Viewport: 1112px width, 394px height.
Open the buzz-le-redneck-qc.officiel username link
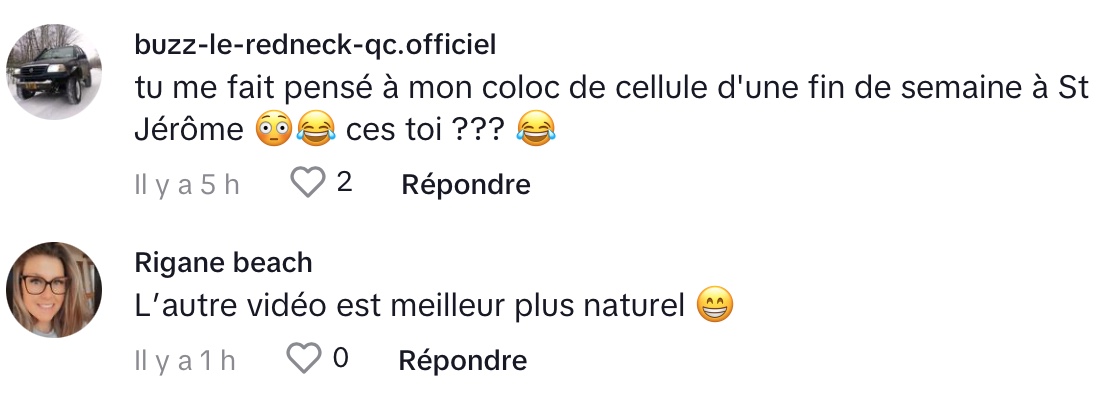coord(316,45)
